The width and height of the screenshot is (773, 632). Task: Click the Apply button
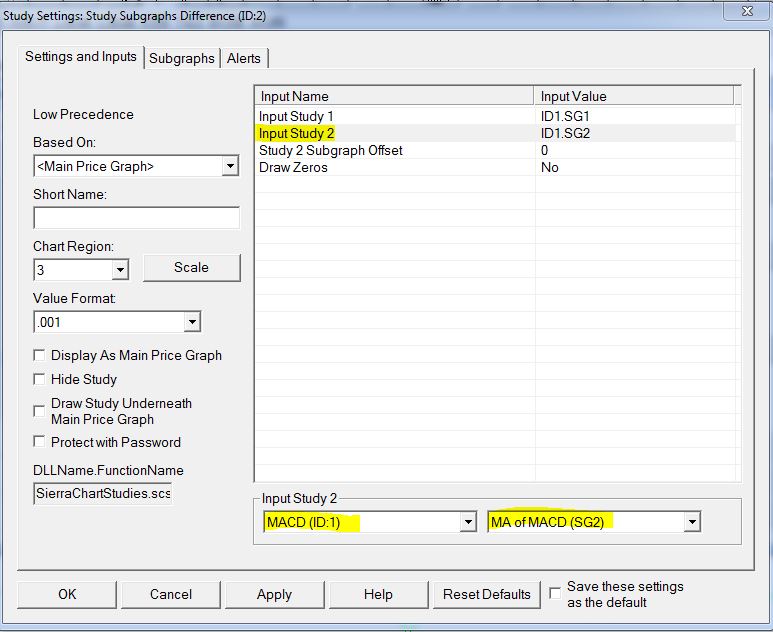tap(275, 595)
